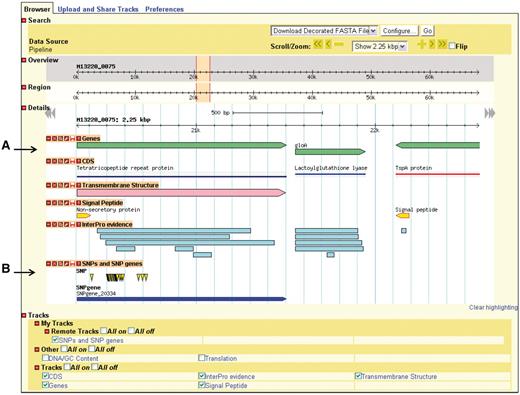Zoom in using the yellow plus icon
The width and height of the screenshot is (520, 395).
point(422,44)
